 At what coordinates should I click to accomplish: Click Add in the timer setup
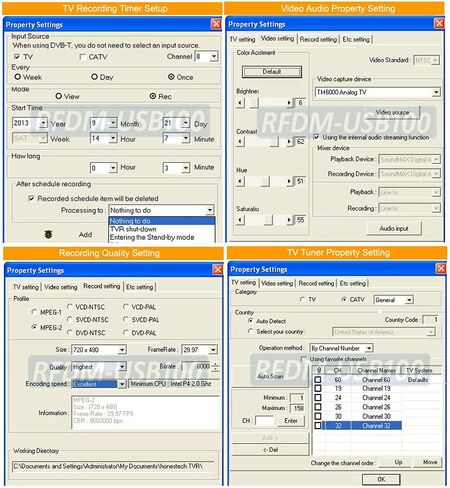pos(85,235)
